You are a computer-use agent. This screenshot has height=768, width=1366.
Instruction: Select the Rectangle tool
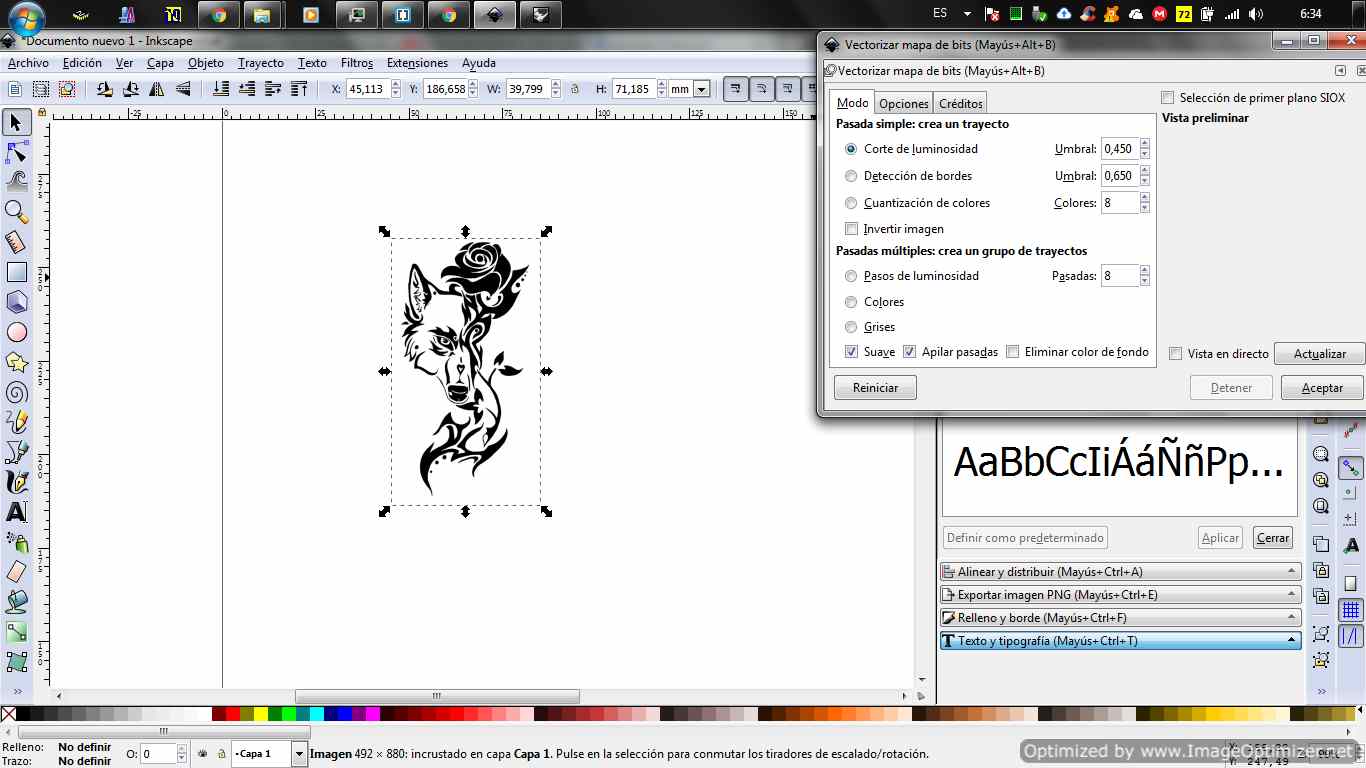pyautogui.click(x=17, y=272)
